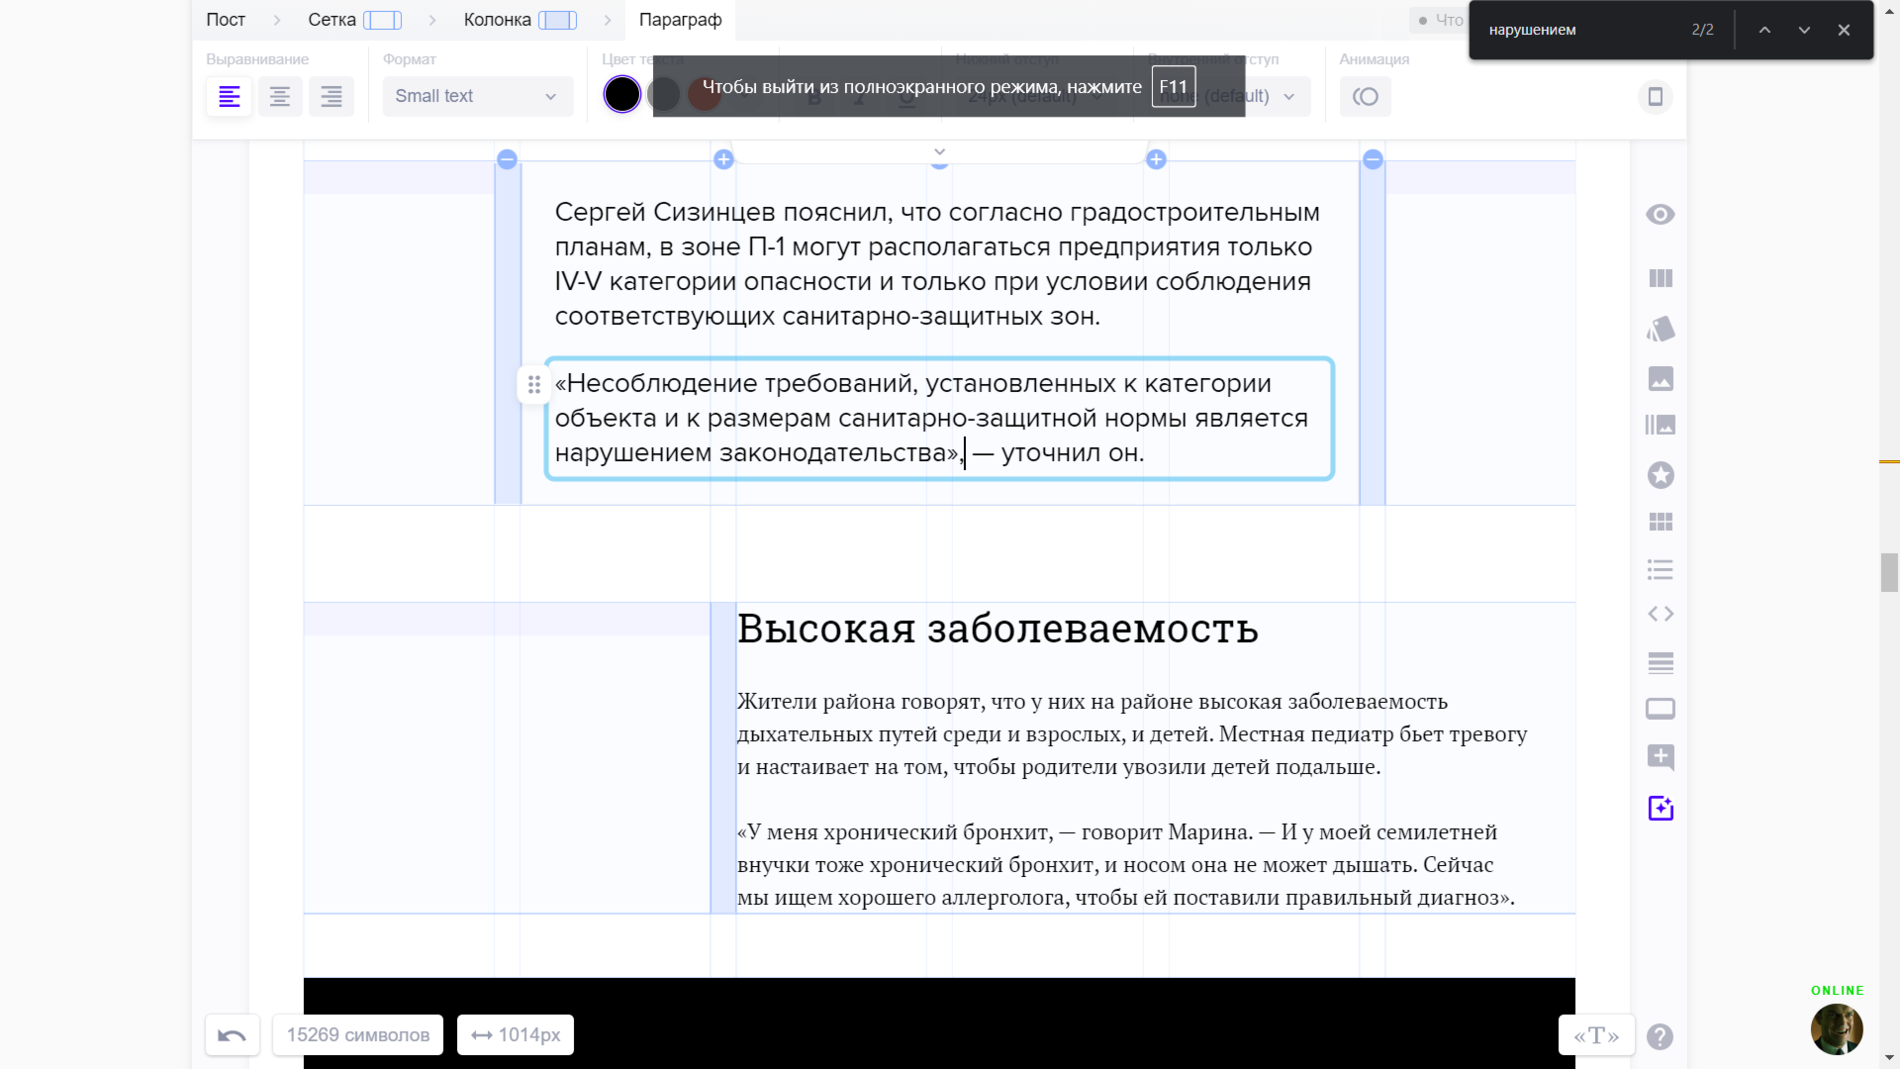
Task: Align paragraph text to the left
Action: click(229, 96)
